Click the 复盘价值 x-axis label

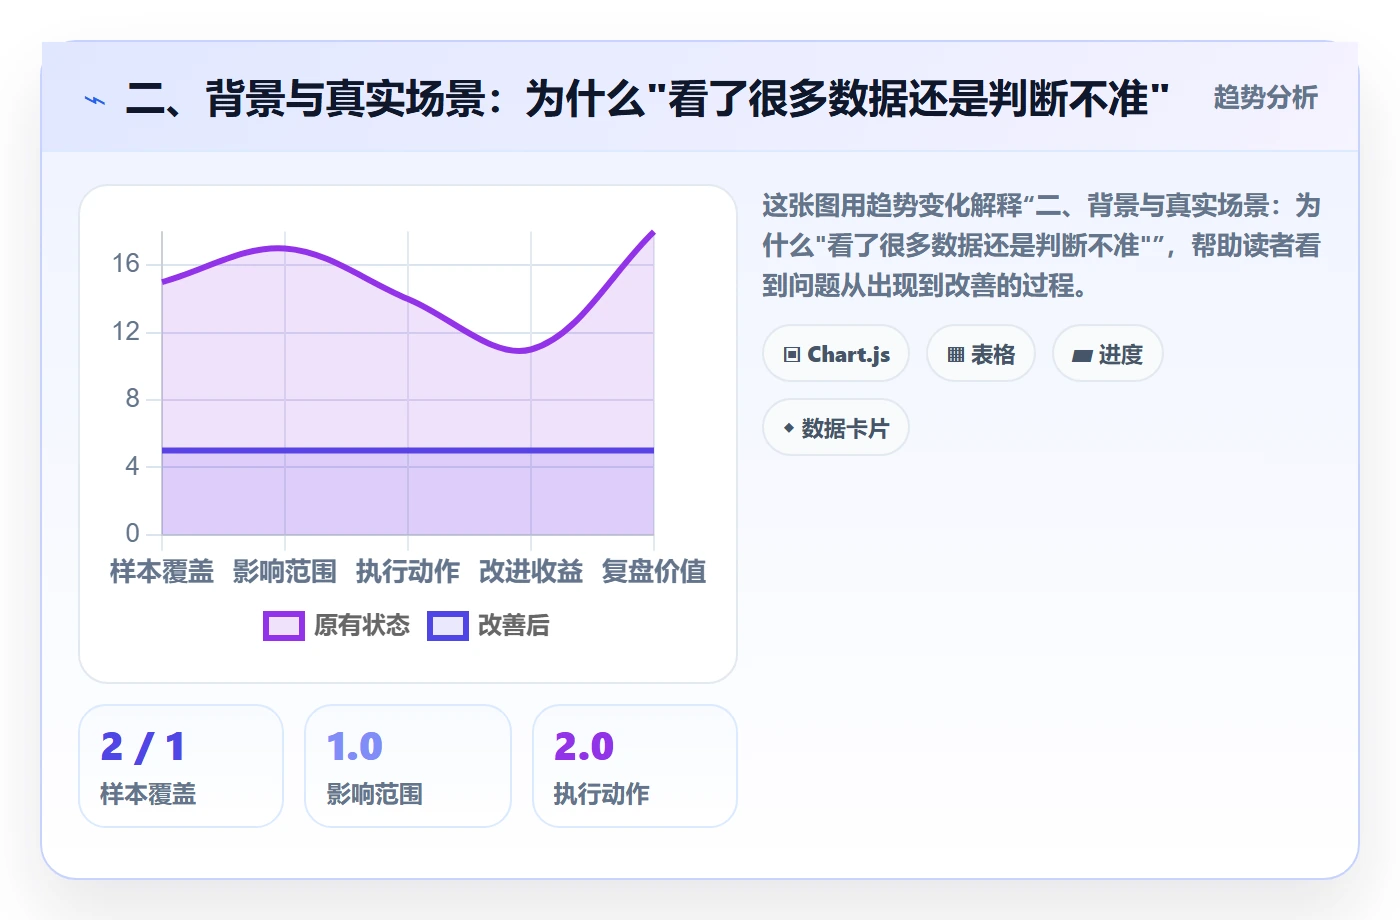[654, 572]
